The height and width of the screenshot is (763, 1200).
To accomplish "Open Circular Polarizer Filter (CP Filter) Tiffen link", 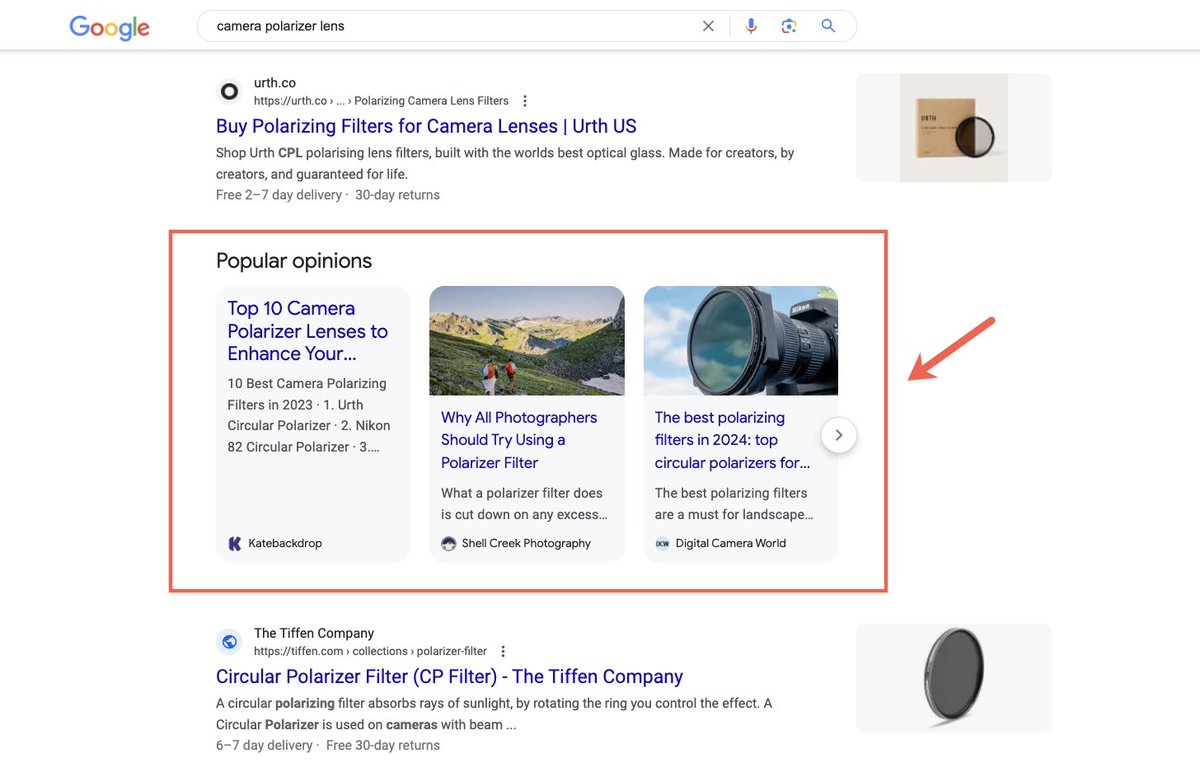I will (449, 677).
